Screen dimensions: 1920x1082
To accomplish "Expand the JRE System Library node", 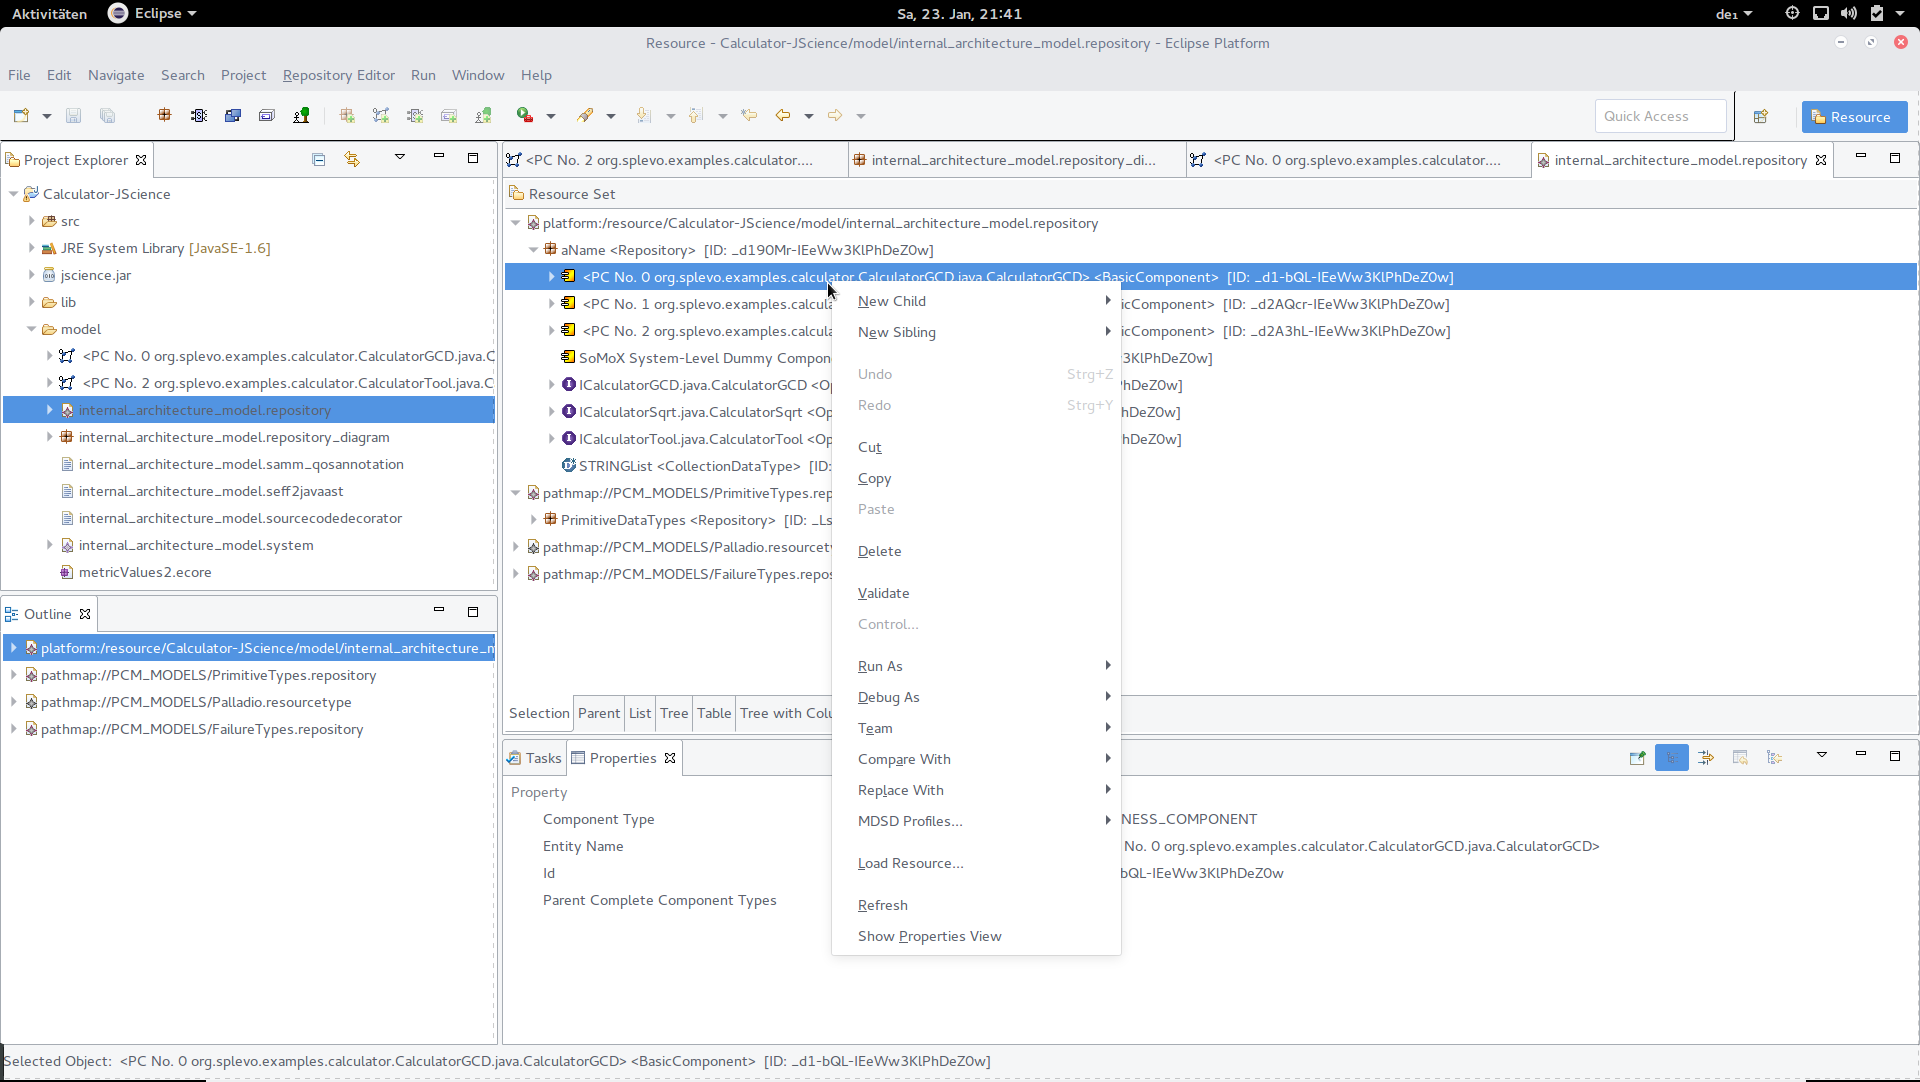I will [31, 248].
